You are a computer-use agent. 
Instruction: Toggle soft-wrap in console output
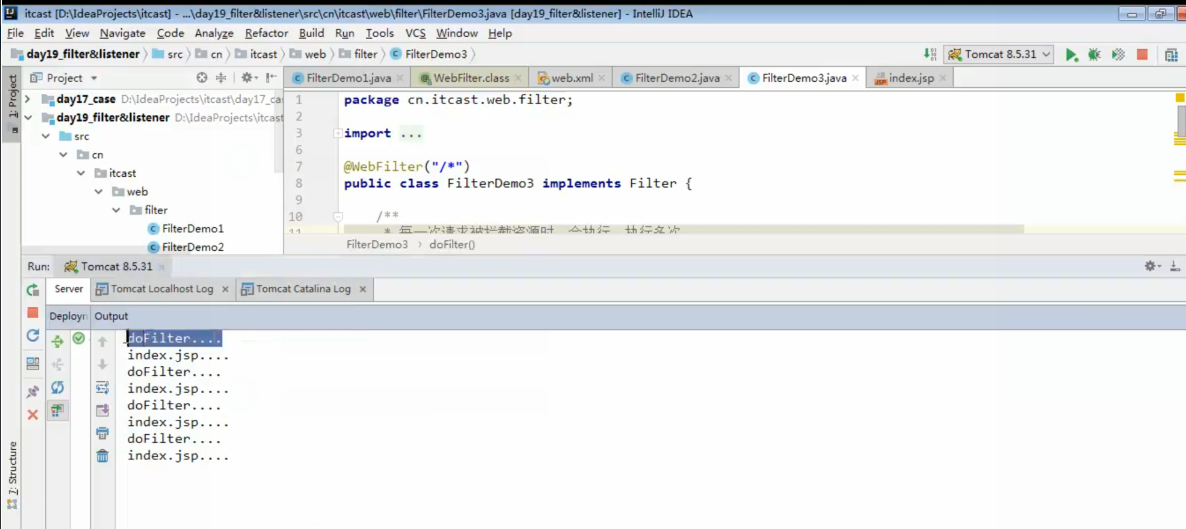pyautogui.click(x=103, y=387)
